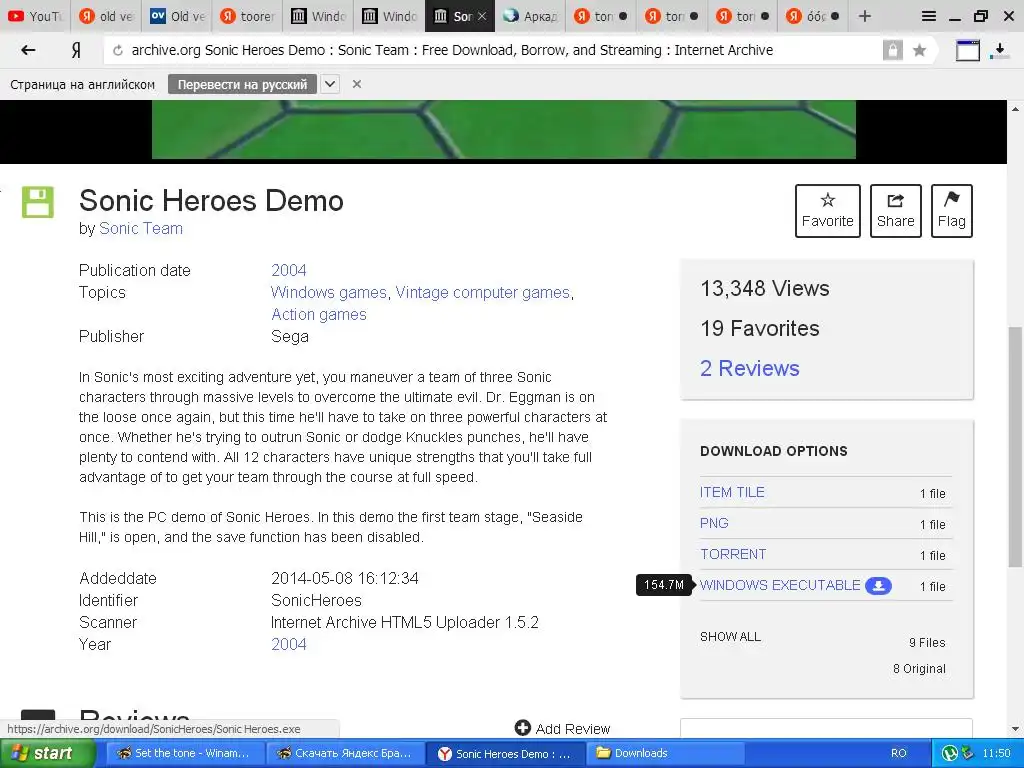This screenshot has width=1024, height=768.
Task: Download the ITEM TILE file
Action: point(732,492)
